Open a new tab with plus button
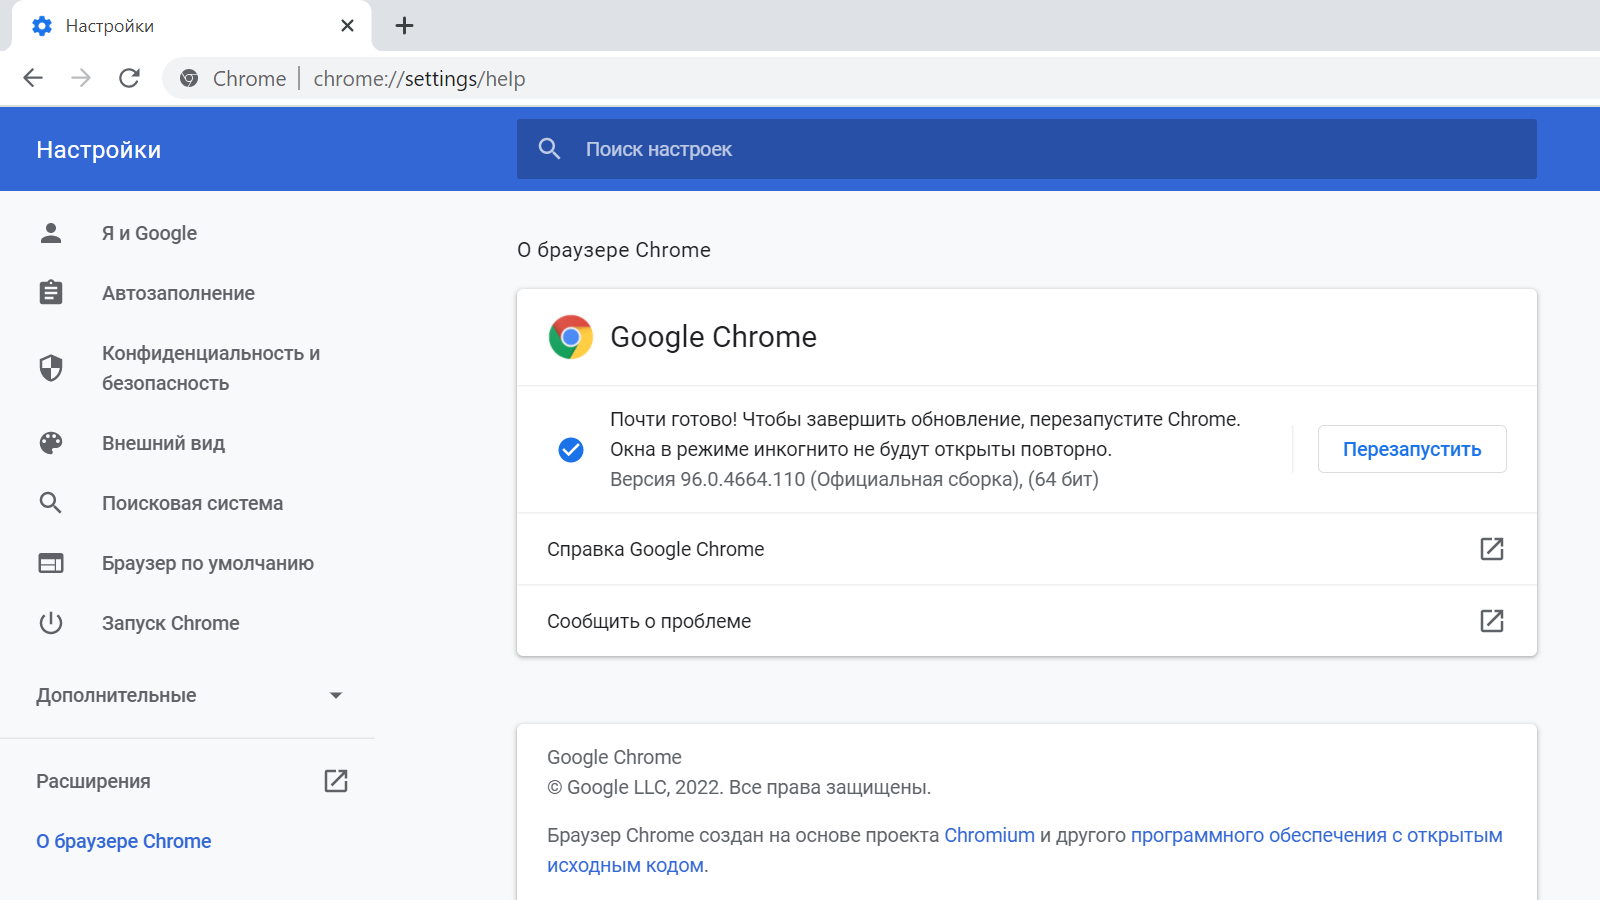This screenshot has width=1600, height=900. click(x=404, y=26)
